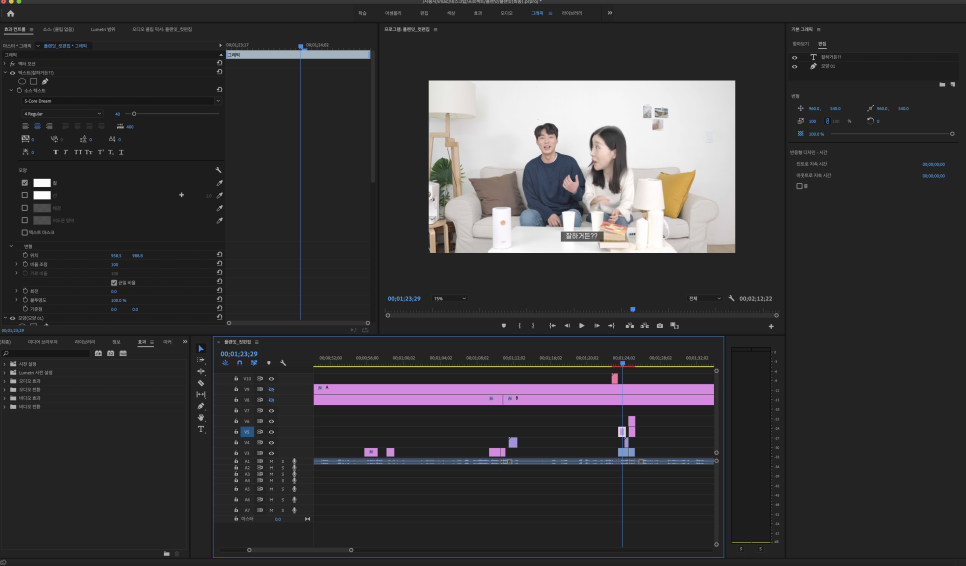Toggle uniform scale checkbox

point(114,282)
